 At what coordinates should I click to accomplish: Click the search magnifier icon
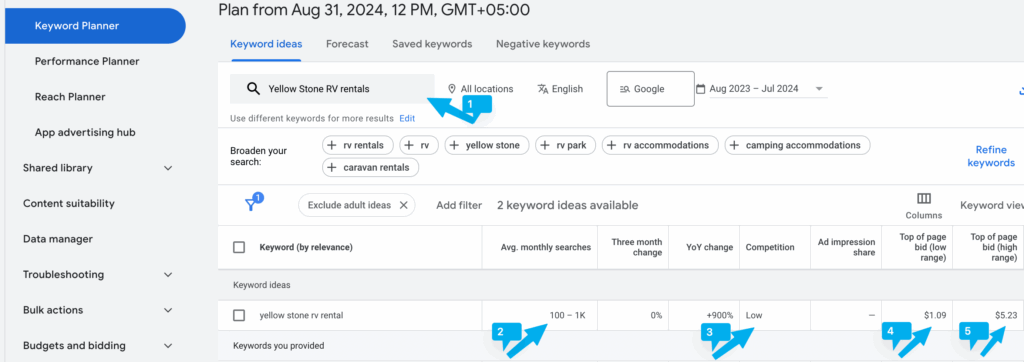coord(253,89)
